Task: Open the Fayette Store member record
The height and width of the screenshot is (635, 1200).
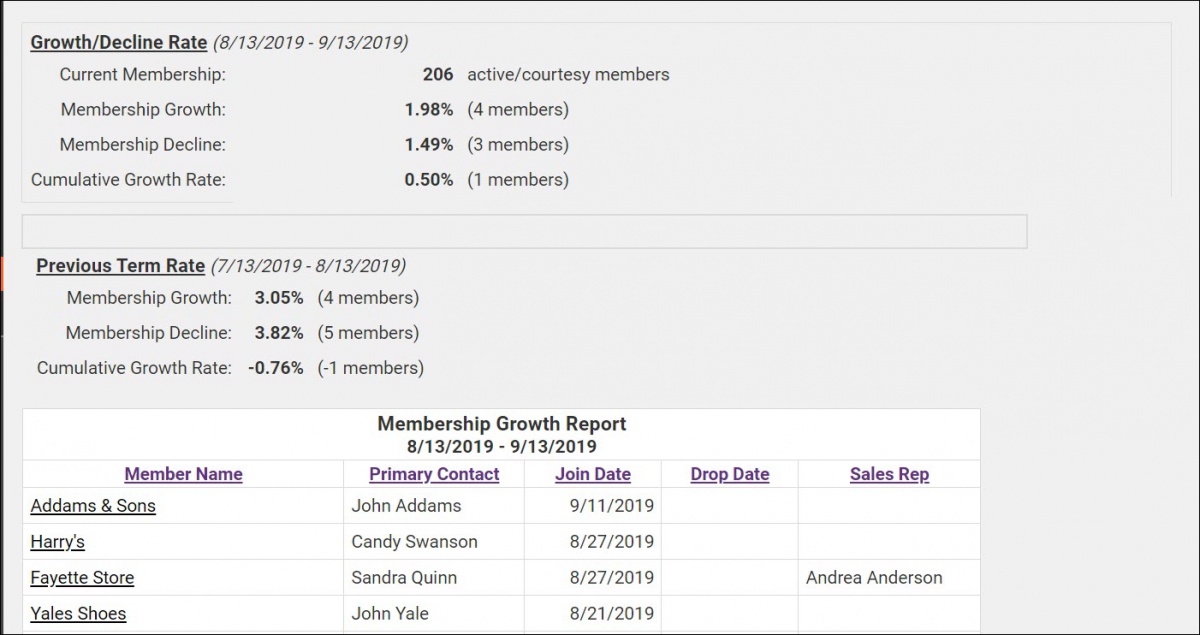Action: click(x=82, y=578)
